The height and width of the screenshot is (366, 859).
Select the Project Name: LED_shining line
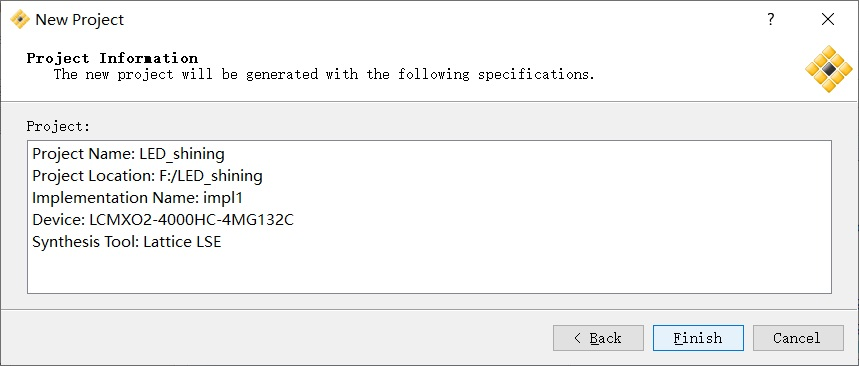tap(128, 154)
